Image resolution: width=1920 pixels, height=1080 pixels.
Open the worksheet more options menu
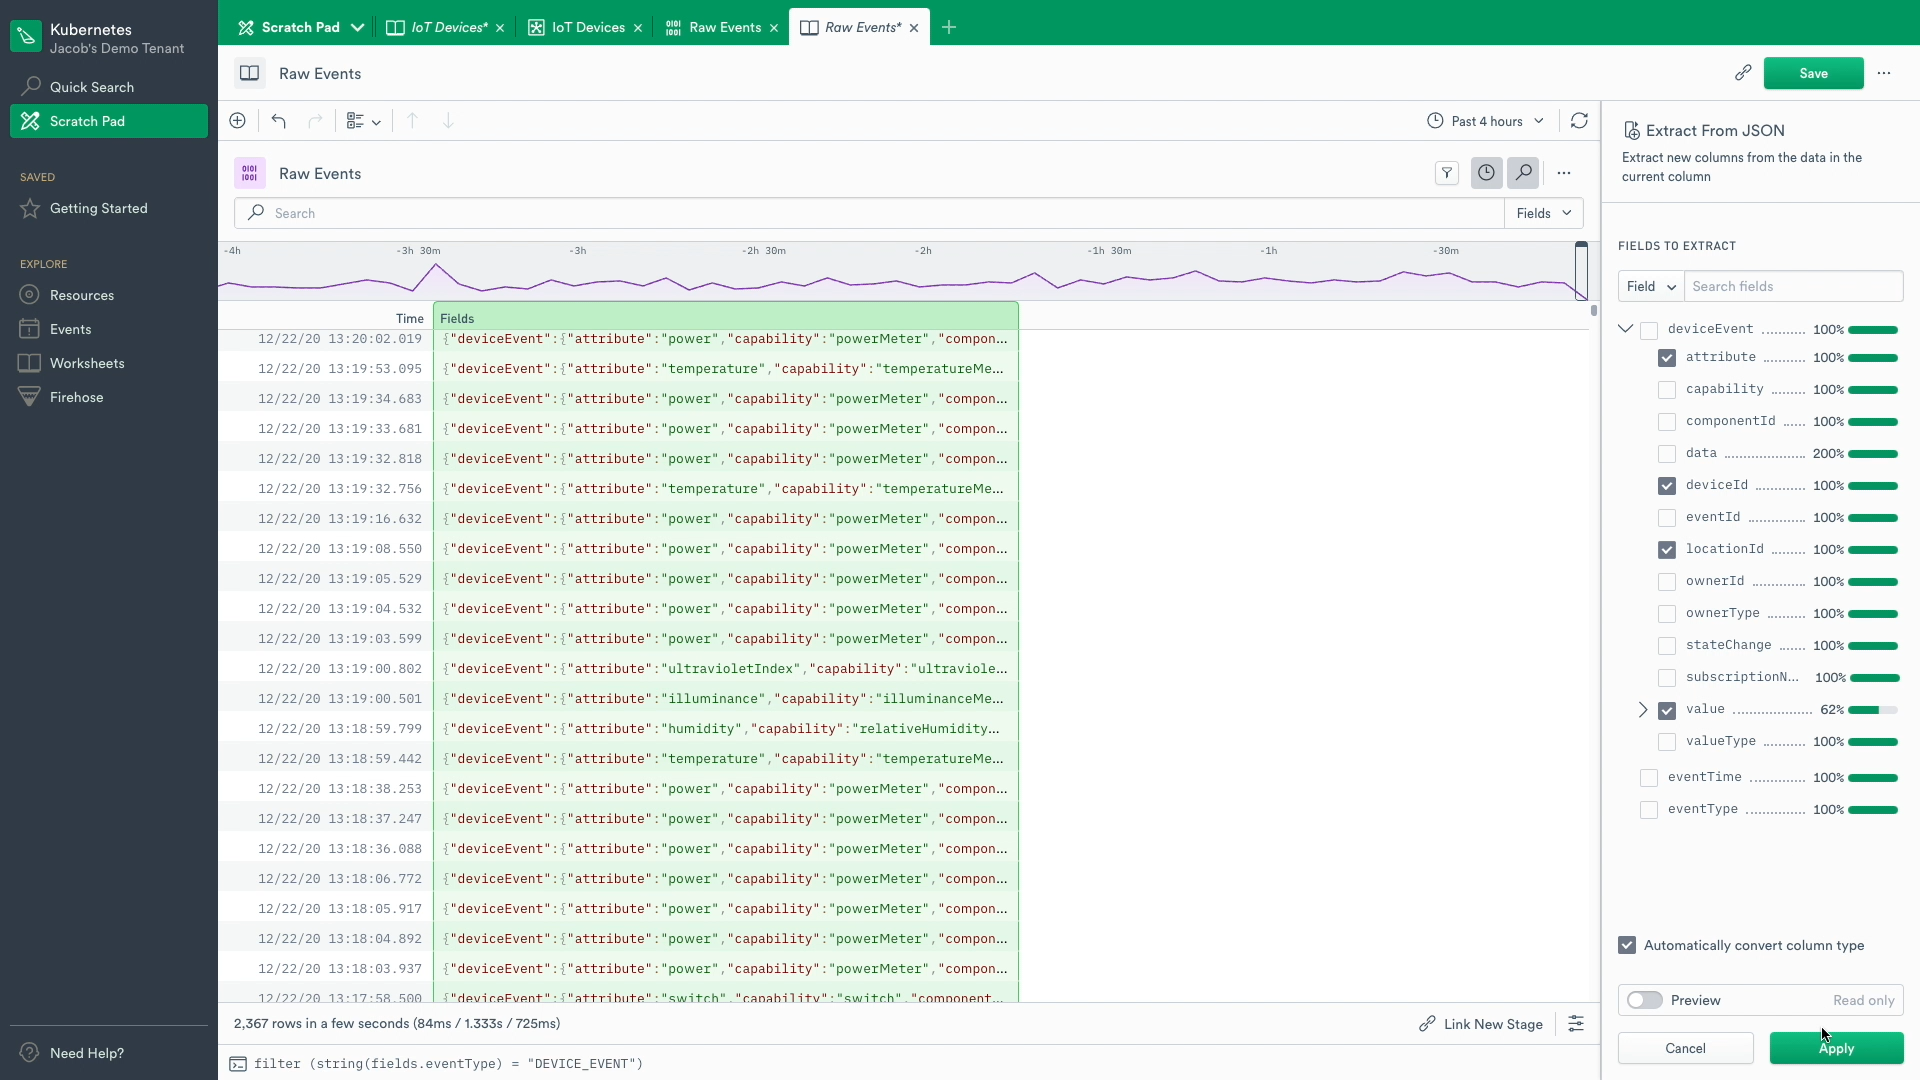[1884, 73]
